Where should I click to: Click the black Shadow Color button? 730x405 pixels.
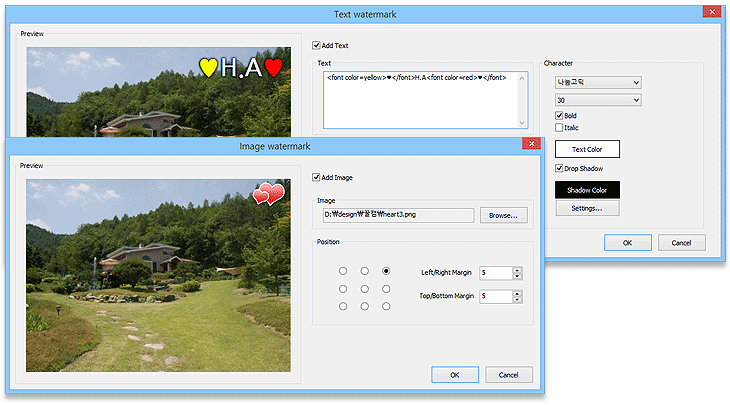pyautogui.click(x=587, y=189)
